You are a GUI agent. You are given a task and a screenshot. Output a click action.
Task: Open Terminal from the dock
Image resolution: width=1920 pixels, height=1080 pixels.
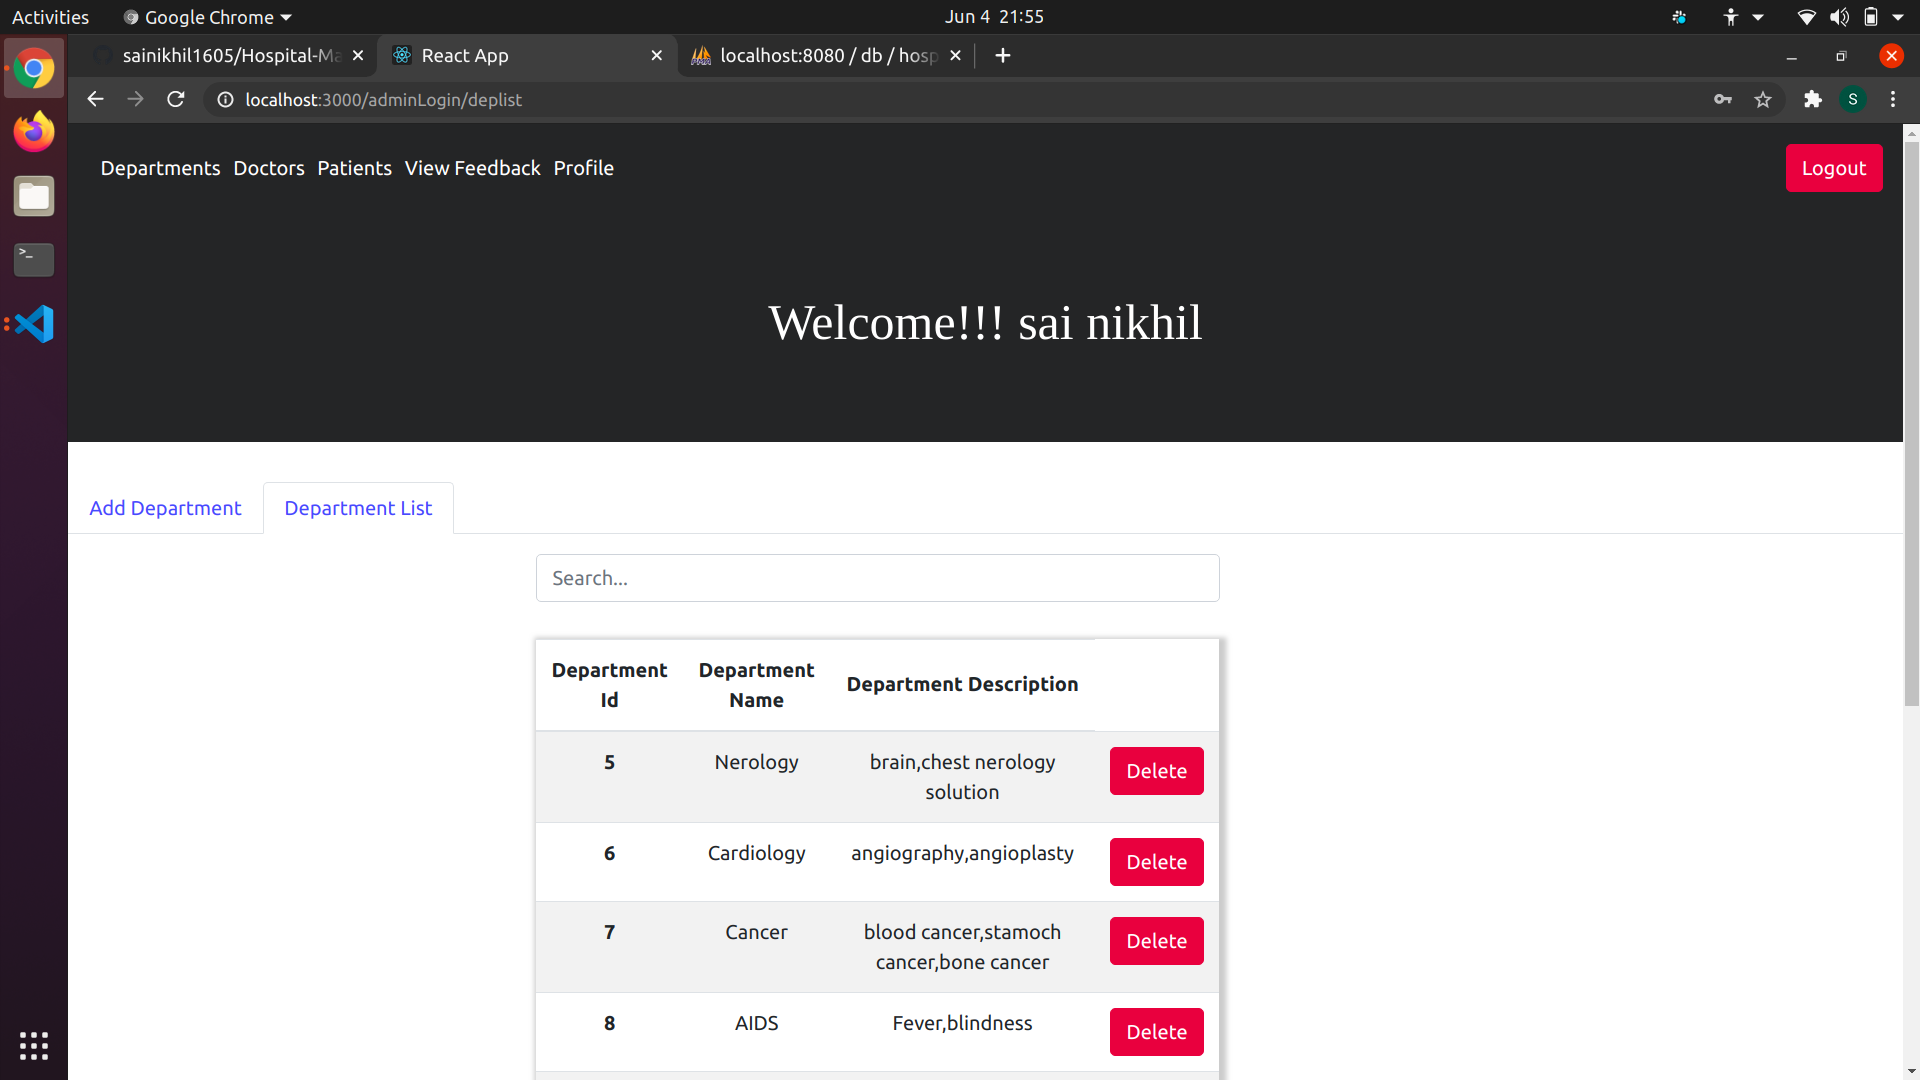[34, 259]
